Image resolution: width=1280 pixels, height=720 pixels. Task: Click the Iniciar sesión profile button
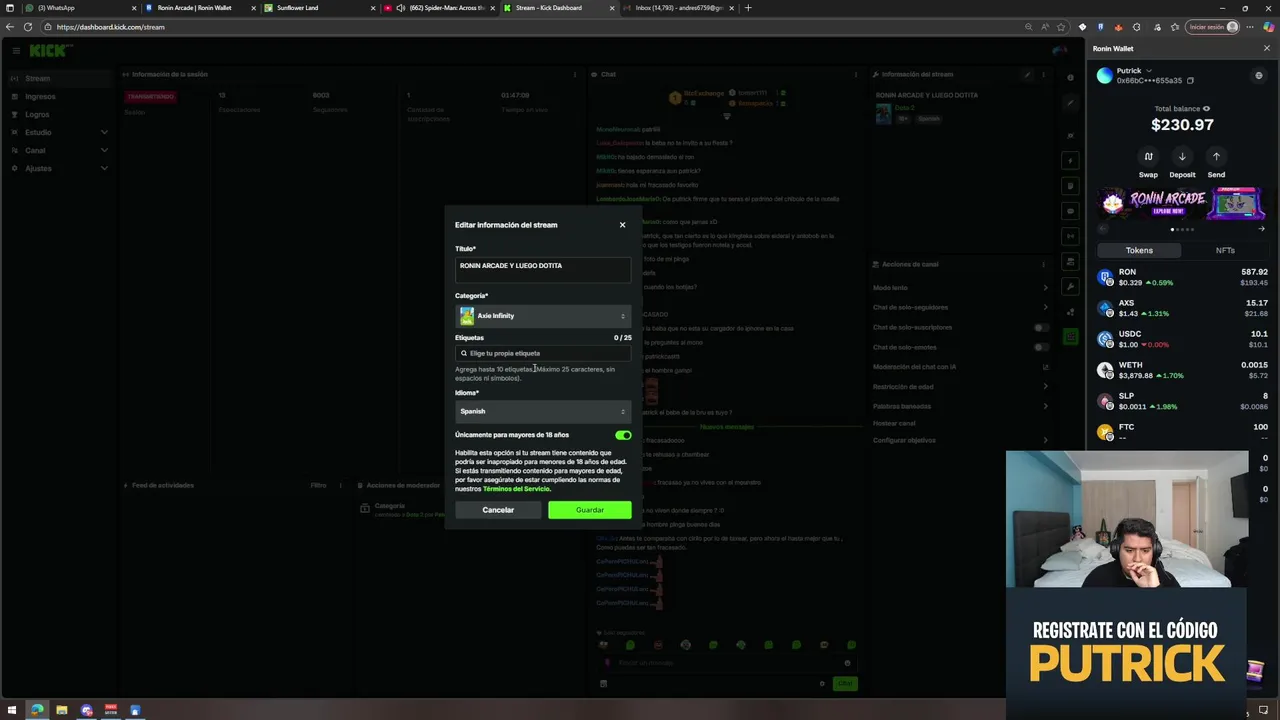[x=1213, y=27]
